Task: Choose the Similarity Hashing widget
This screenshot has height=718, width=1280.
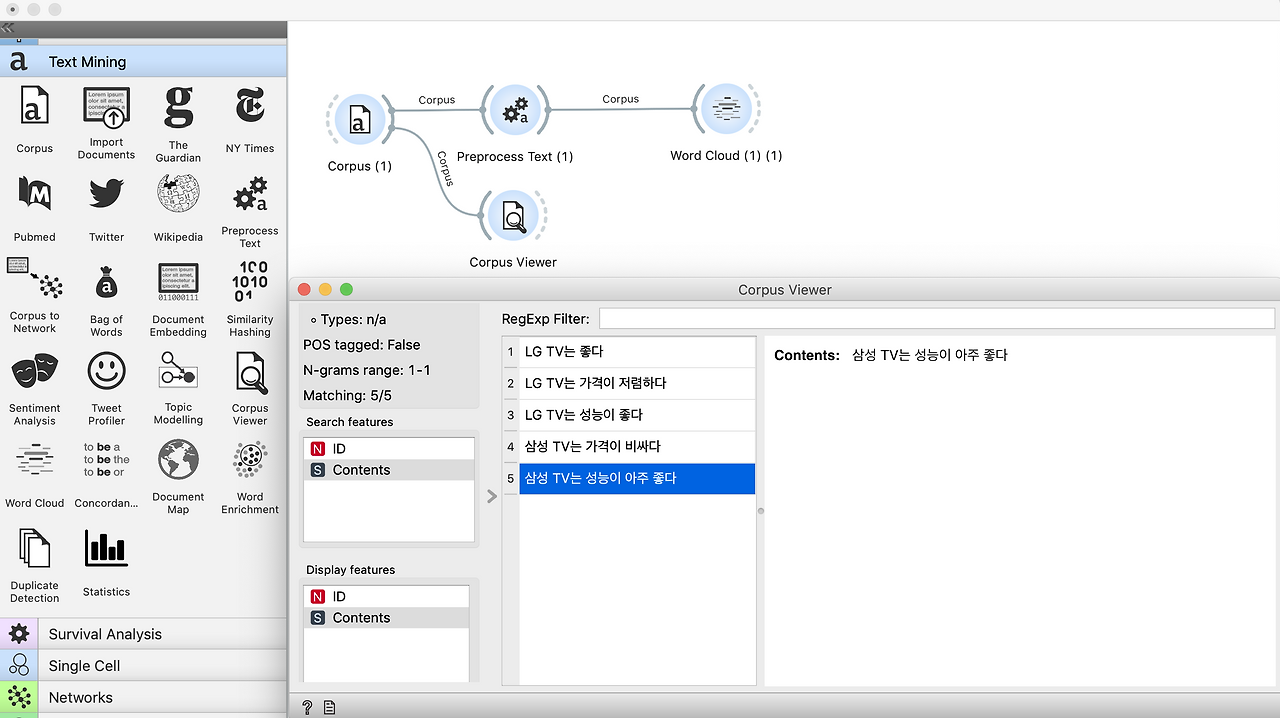Action: click(x=249, y=299)
